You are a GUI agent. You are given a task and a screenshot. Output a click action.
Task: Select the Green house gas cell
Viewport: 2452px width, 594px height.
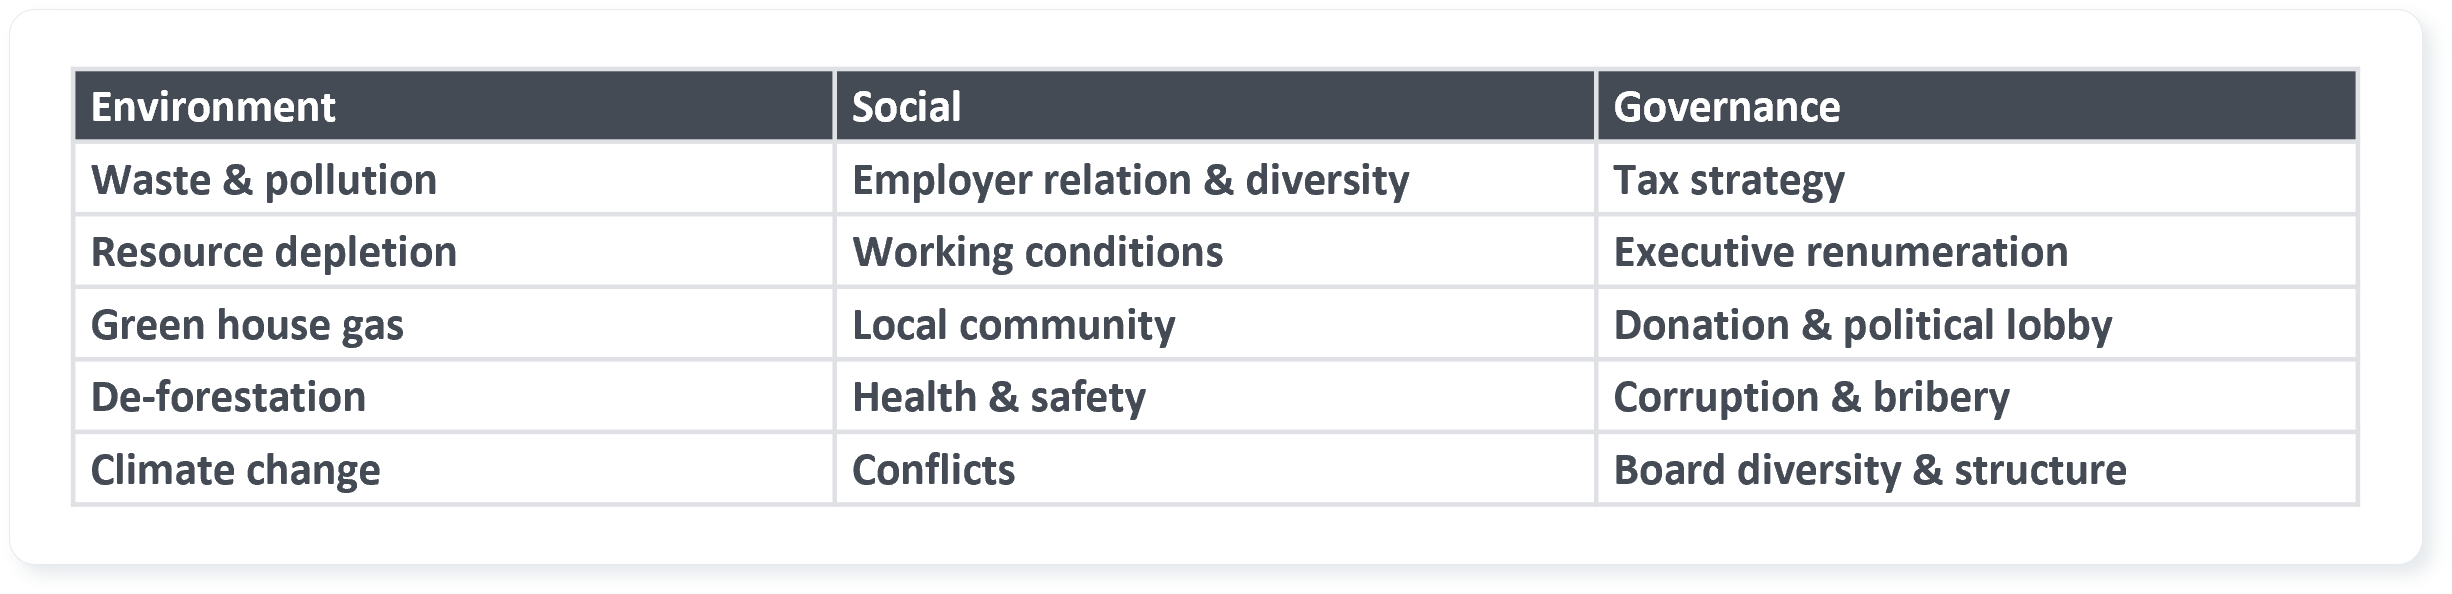[x=453, y=324]
